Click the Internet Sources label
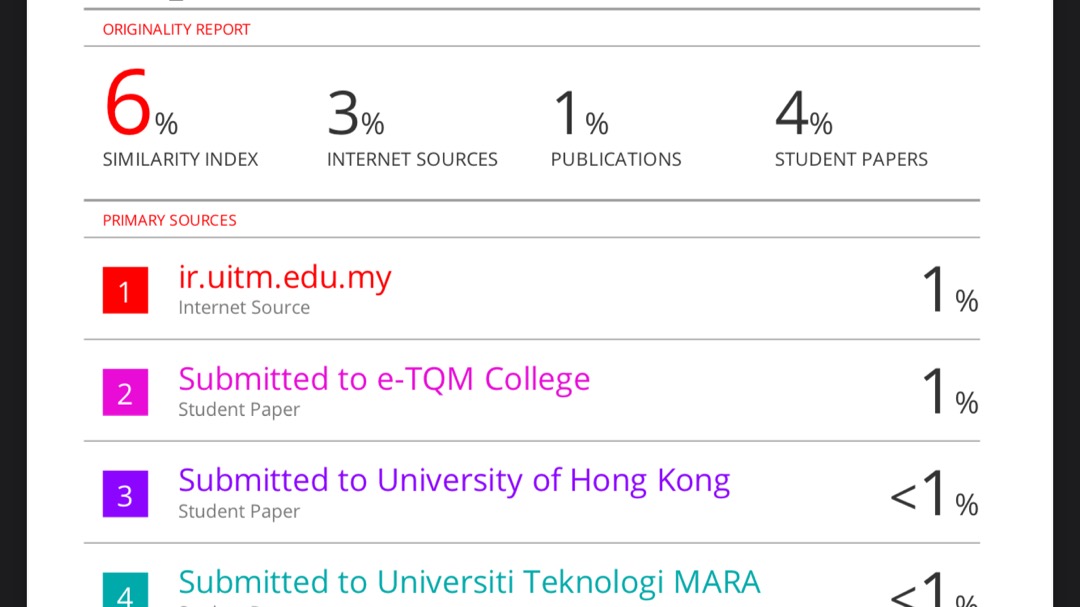 412,159
